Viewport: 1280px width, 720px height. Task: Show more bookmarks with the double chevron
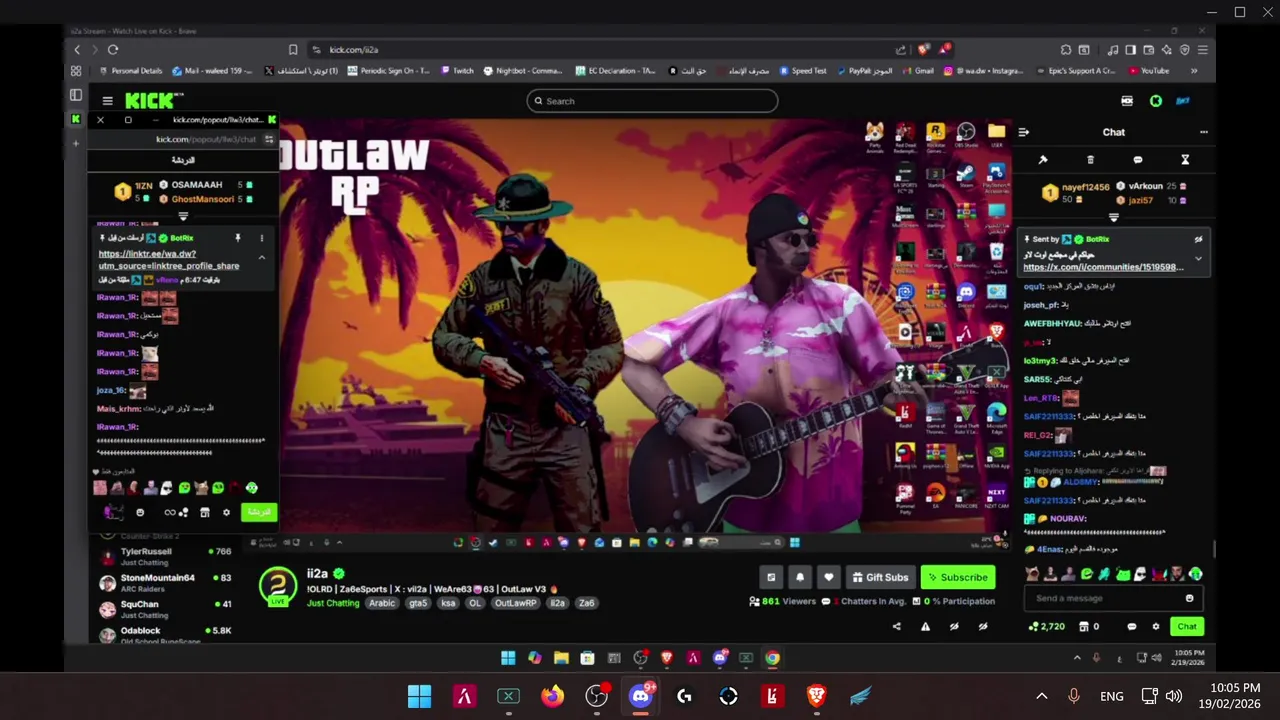(x=1193, y=71)
